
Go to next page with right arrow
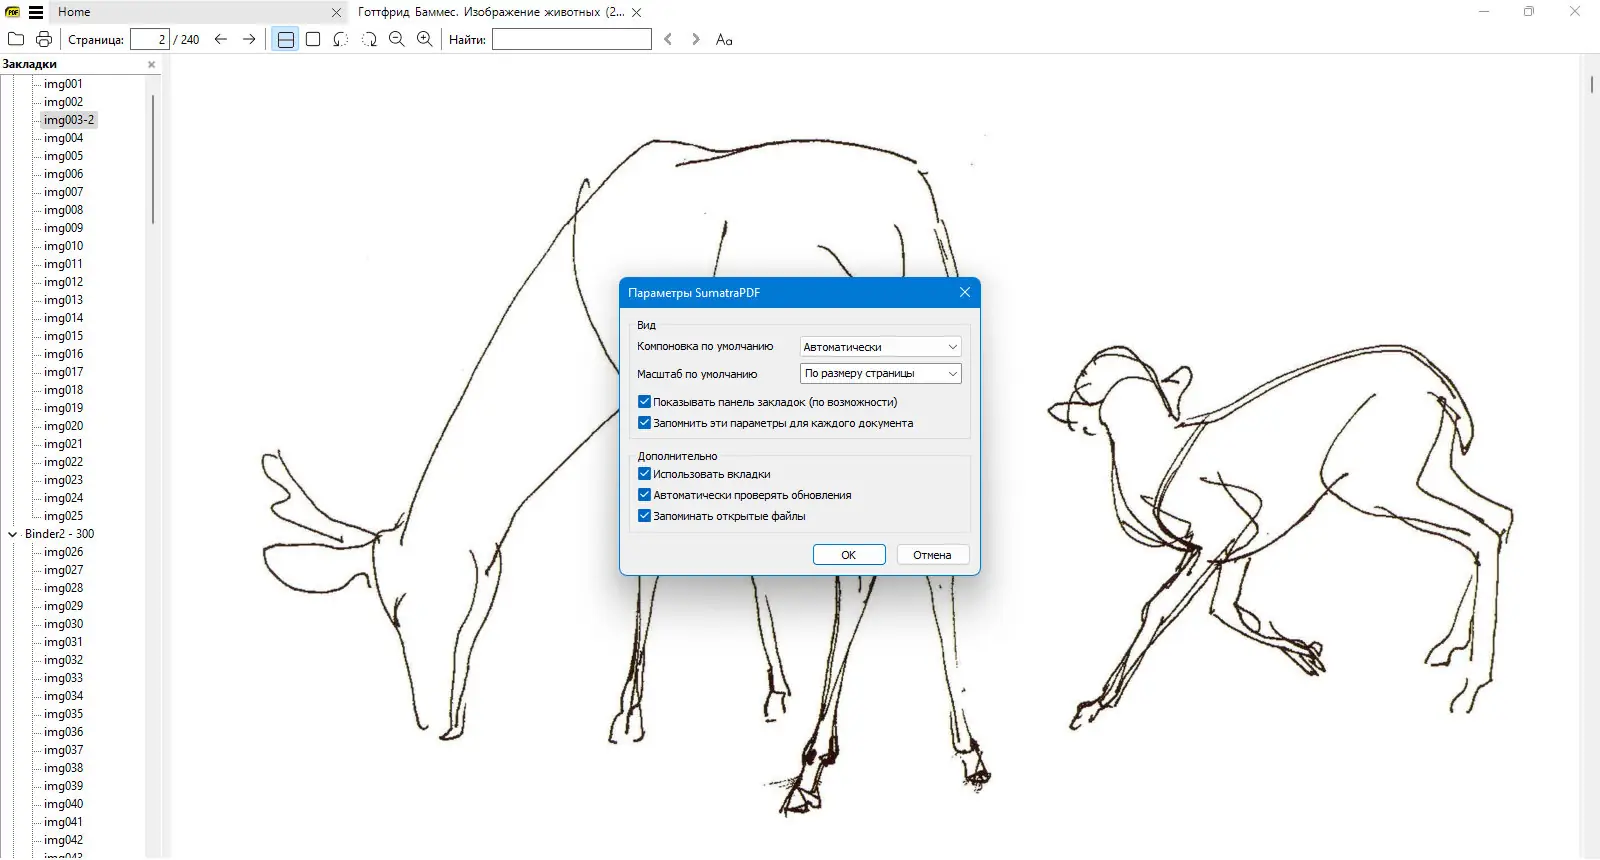click(249, 39)
